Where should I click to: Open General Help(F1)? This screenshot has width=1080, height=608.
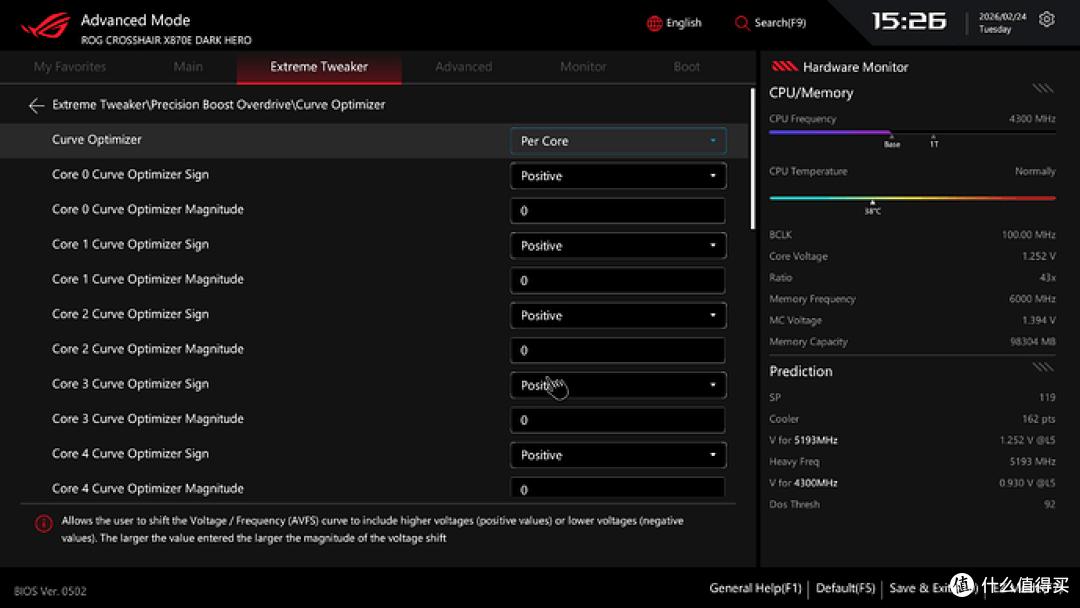point(756,589)
